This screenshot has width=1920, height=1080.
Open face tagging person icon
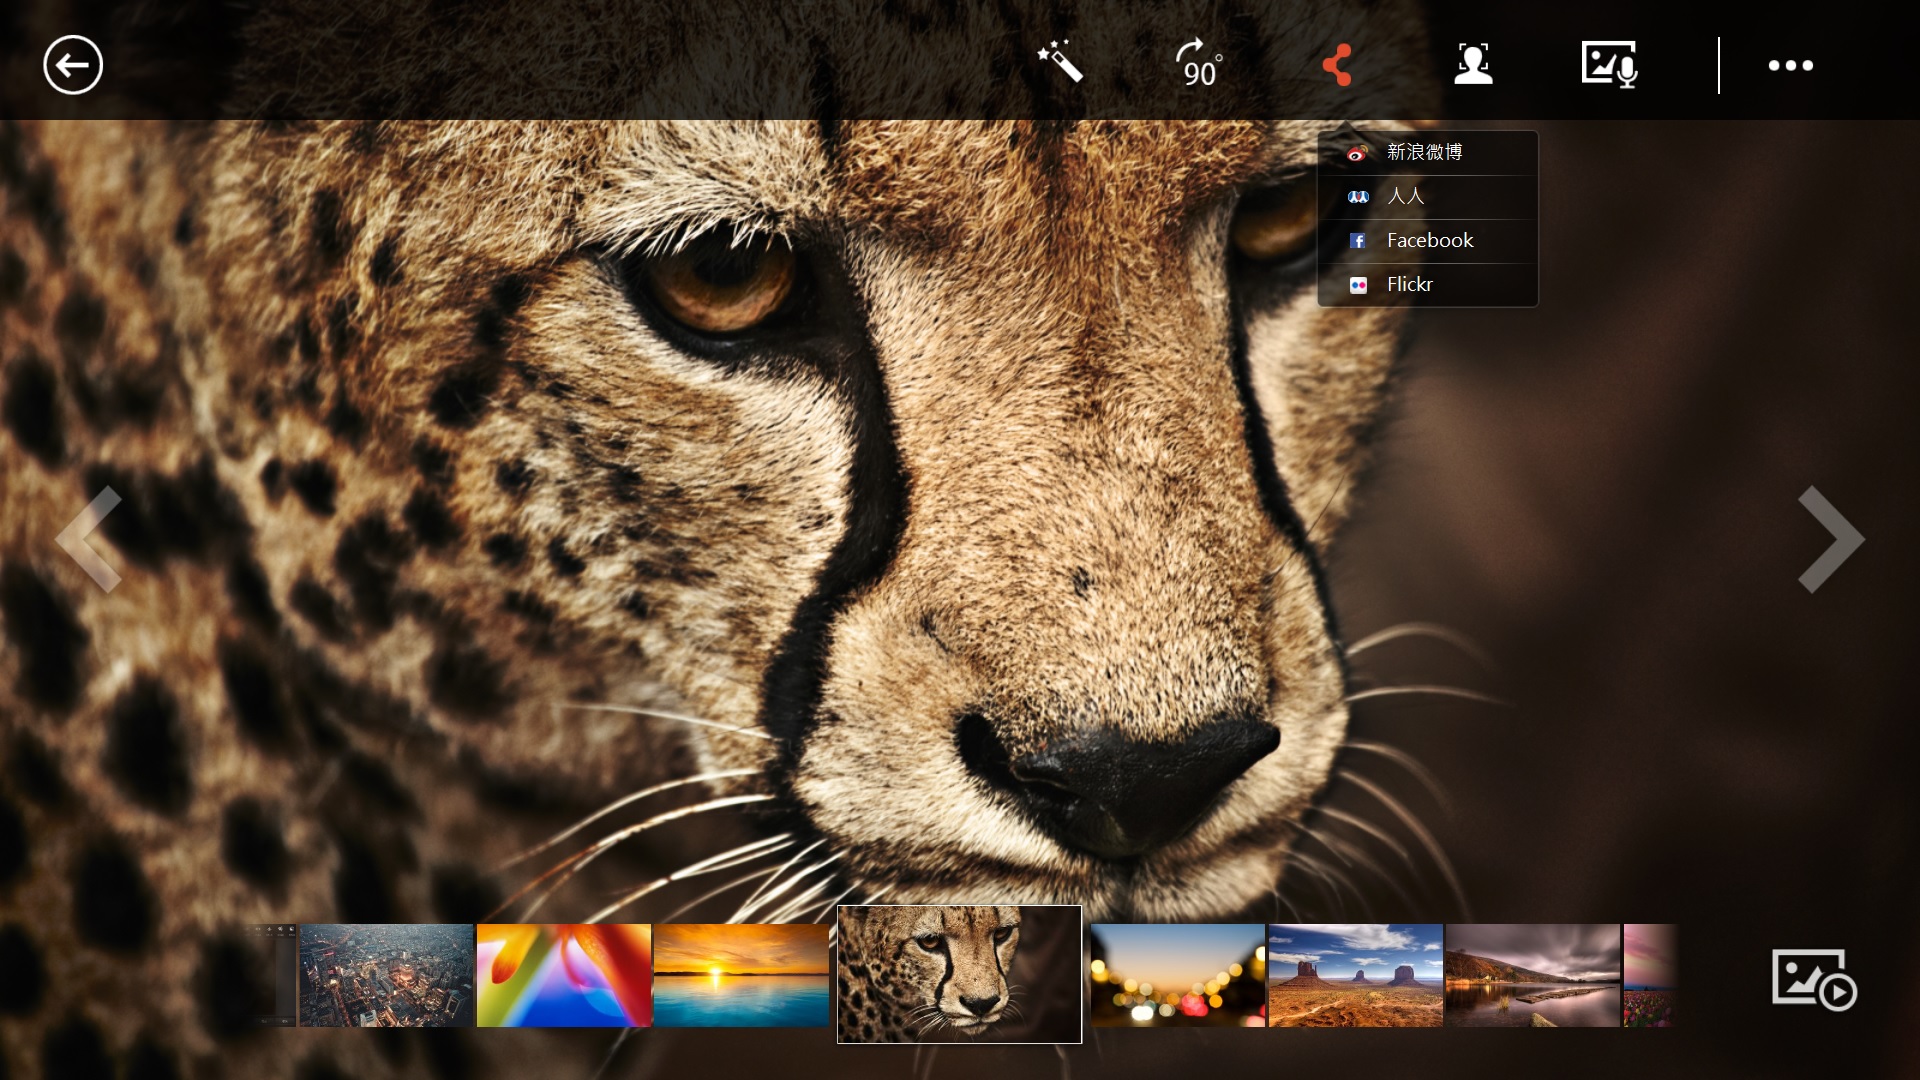(1473, 64)
